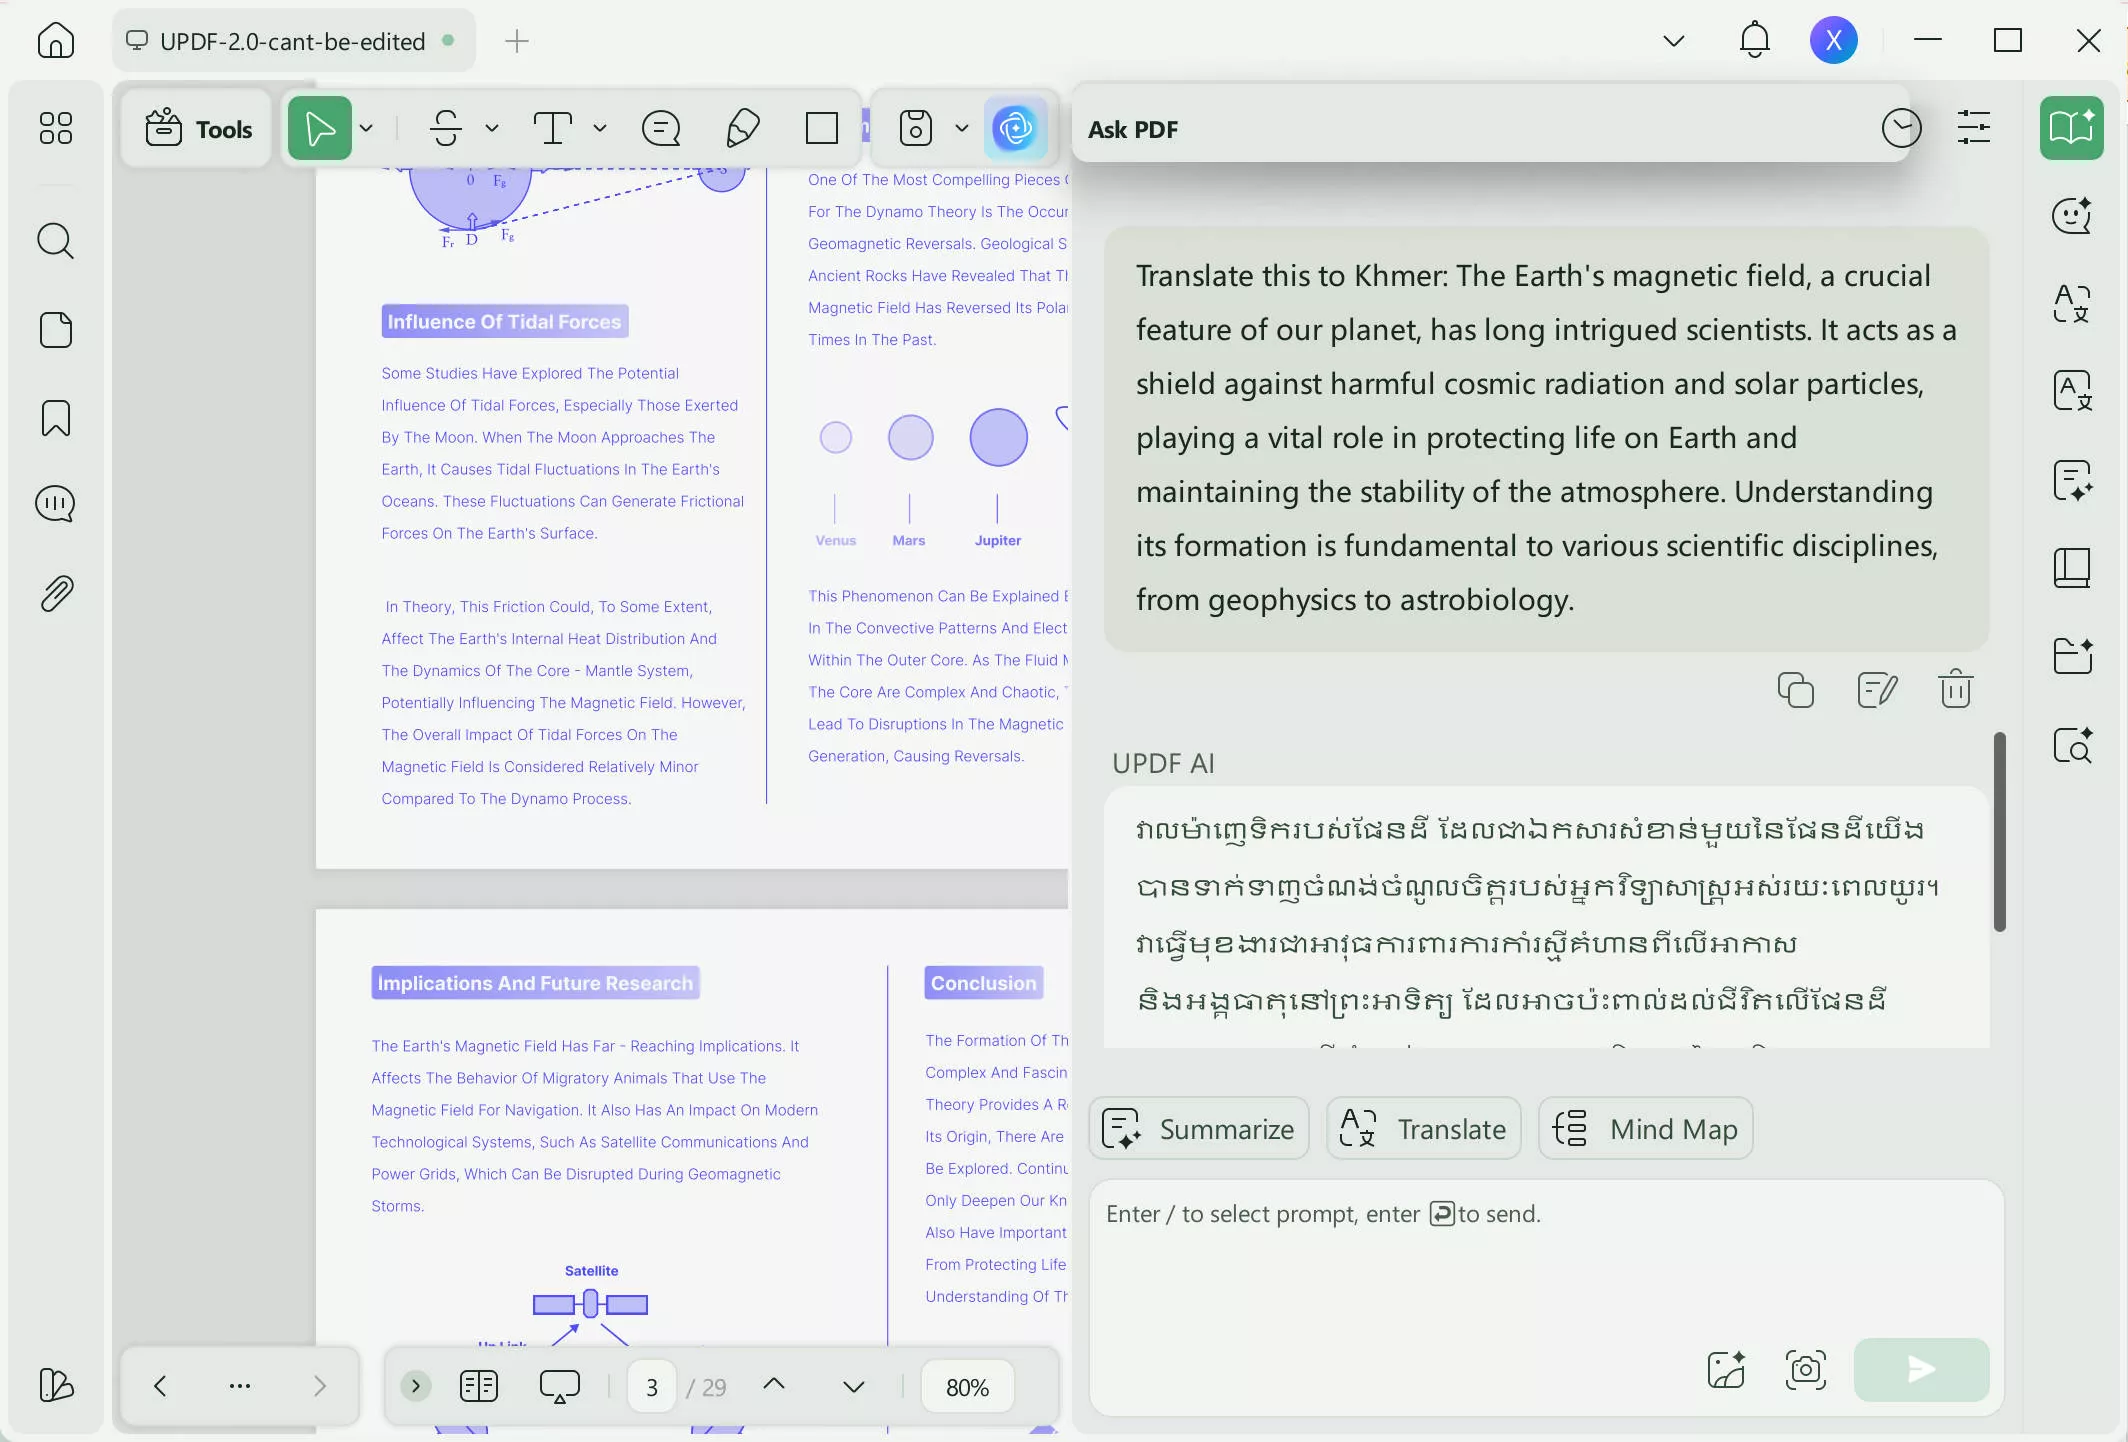Expand the text tool dropdown arrow
Viewport: 2128px width, 1442px height.
click(x=599, y=128)
